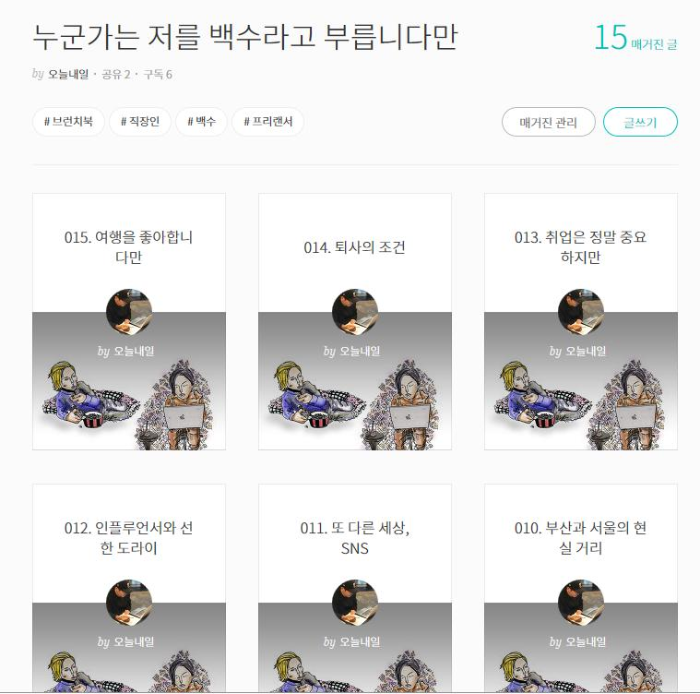700x694 pixels.
Task: Click the 매거진 관리 button
Action: [548, 122]
